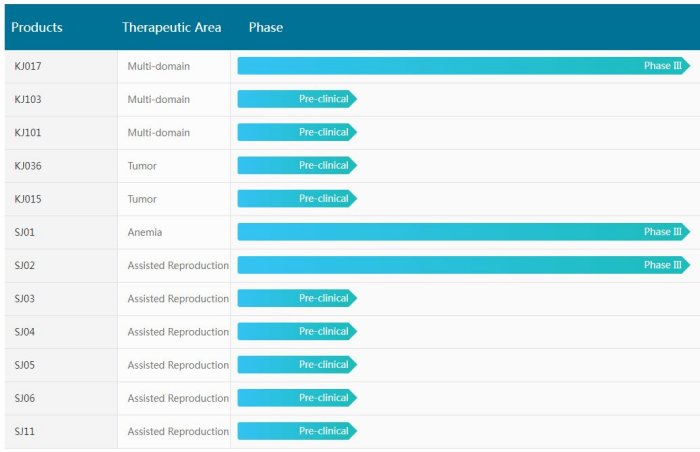The image size is (700, 452).
Task: Click the Therapeutic Area column header
Action: tap(172, 28)
